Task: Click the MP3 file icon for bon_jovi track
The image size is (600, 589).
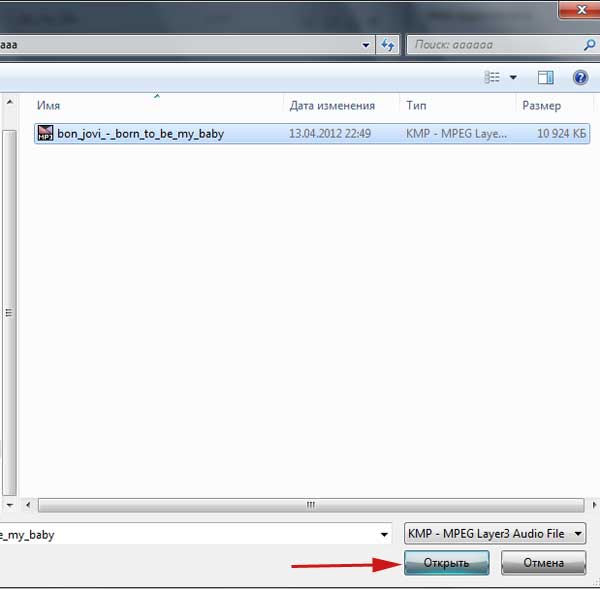Action: point(45,133)
